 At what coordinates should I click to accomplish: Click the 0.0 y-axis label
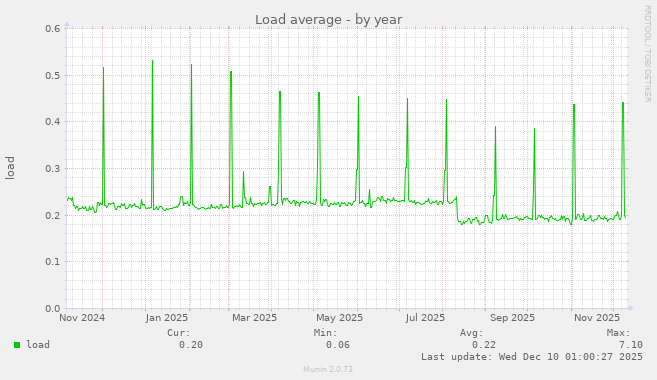[x=53, y=309]
